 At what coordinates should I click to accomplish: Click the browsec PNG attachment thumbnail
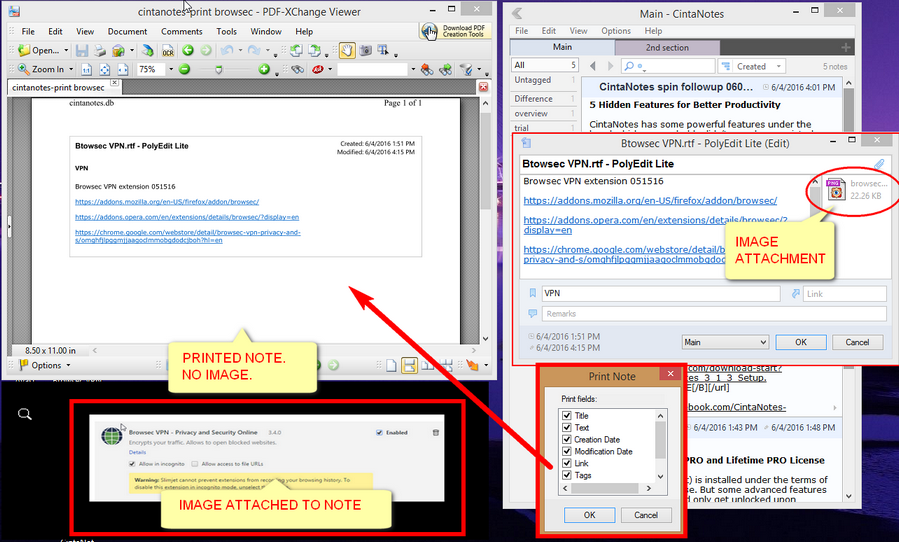(835, 189)
